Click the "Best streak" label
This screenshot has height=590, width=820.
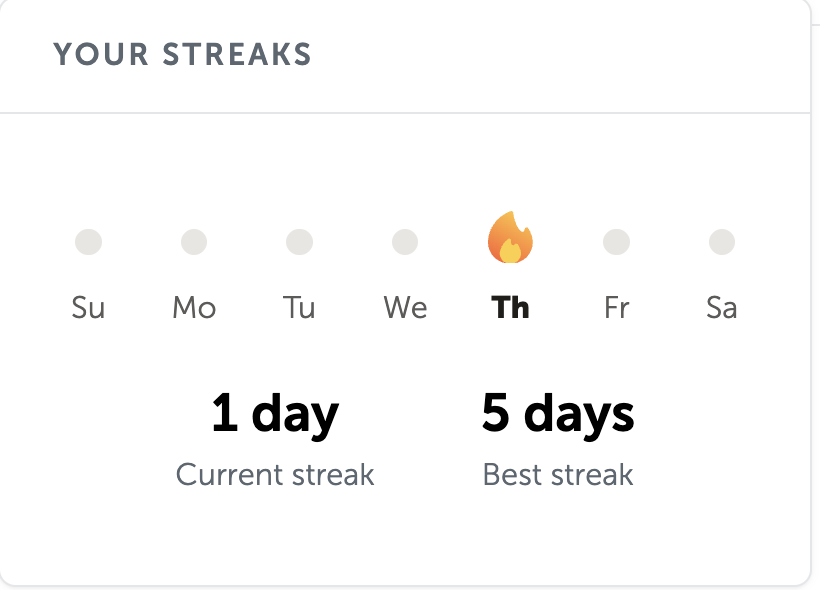pyautogui.click(x=558, y=474)
